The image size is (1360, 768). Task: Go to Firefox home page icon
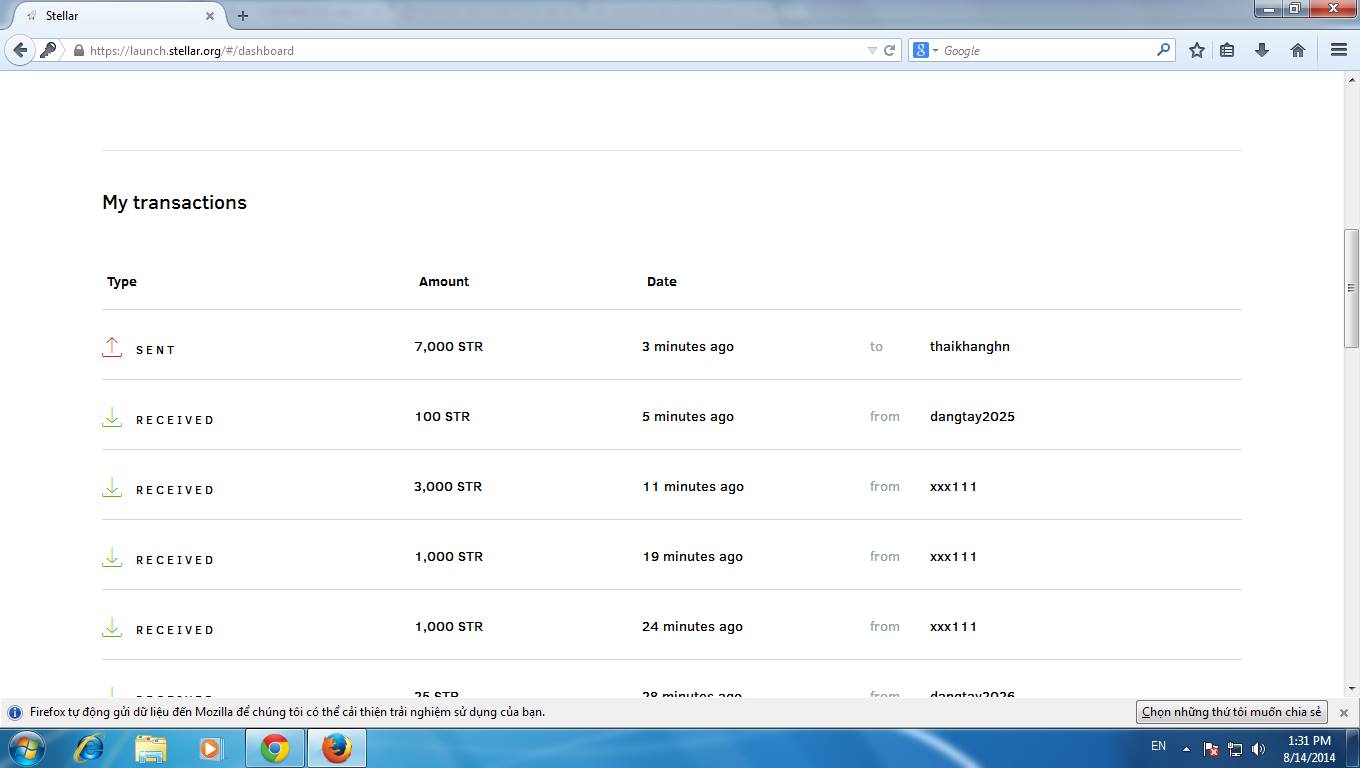(x=1298, y=50)
